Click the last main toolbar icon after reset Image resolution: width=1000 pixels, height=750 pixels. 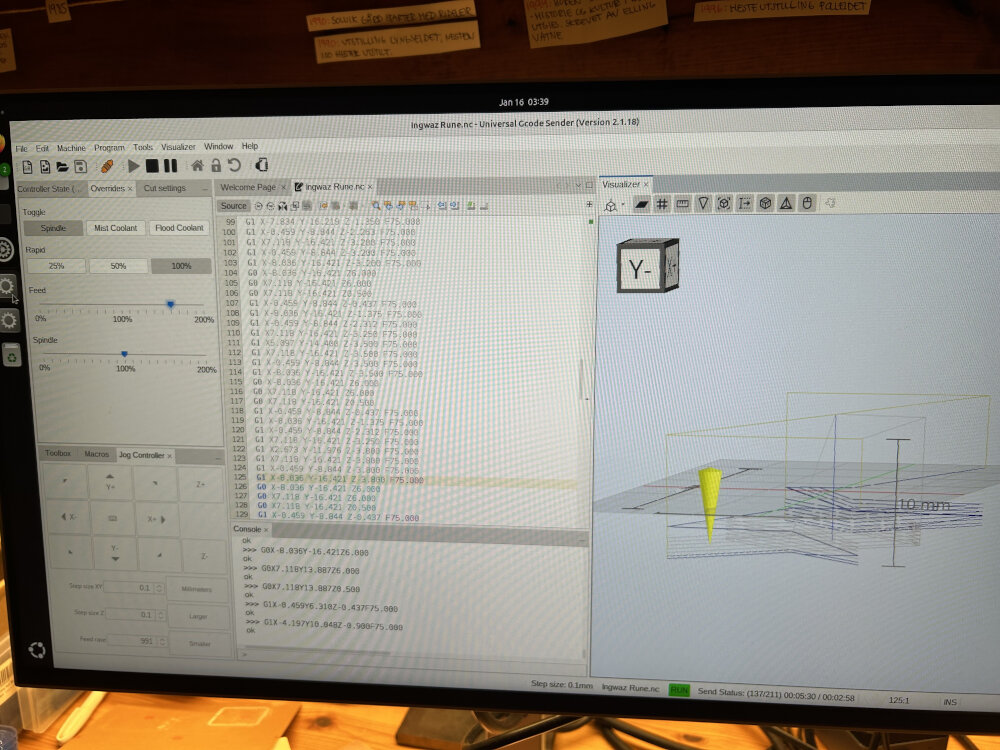point(261,165)
